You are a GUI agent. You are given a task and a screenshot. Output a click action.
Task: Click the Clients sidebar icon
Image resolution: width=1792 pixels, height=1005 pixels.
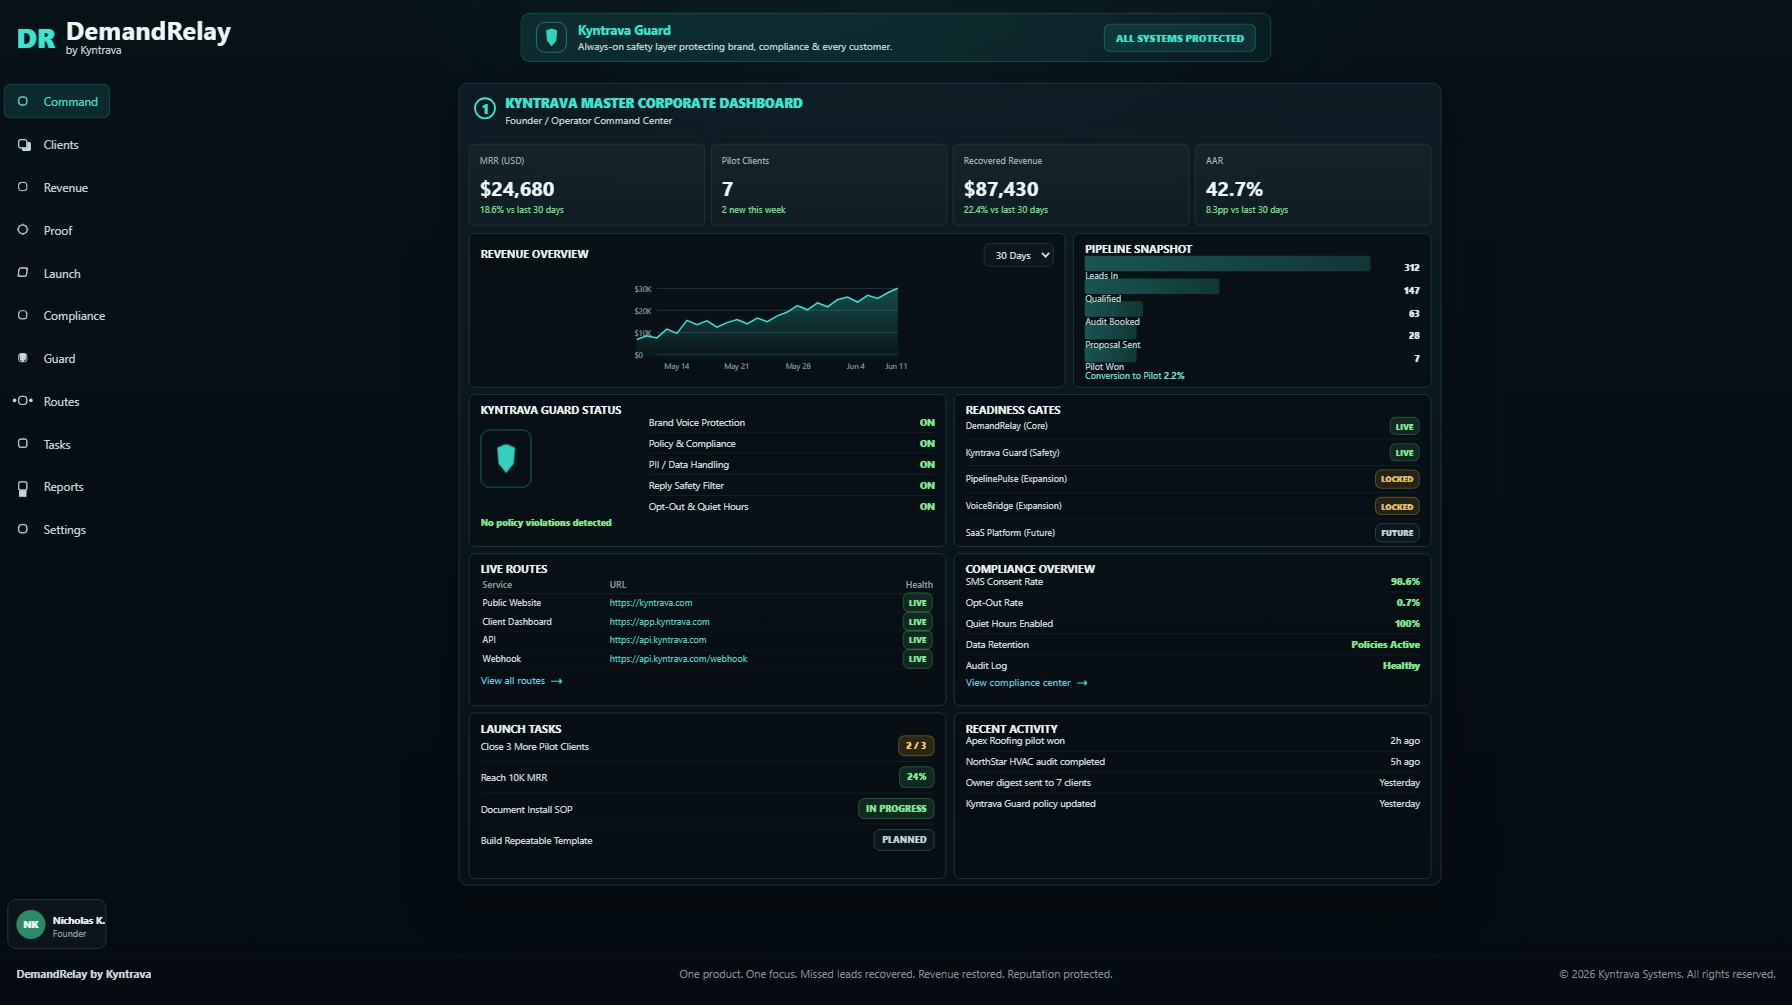click(x=24, y=145)
